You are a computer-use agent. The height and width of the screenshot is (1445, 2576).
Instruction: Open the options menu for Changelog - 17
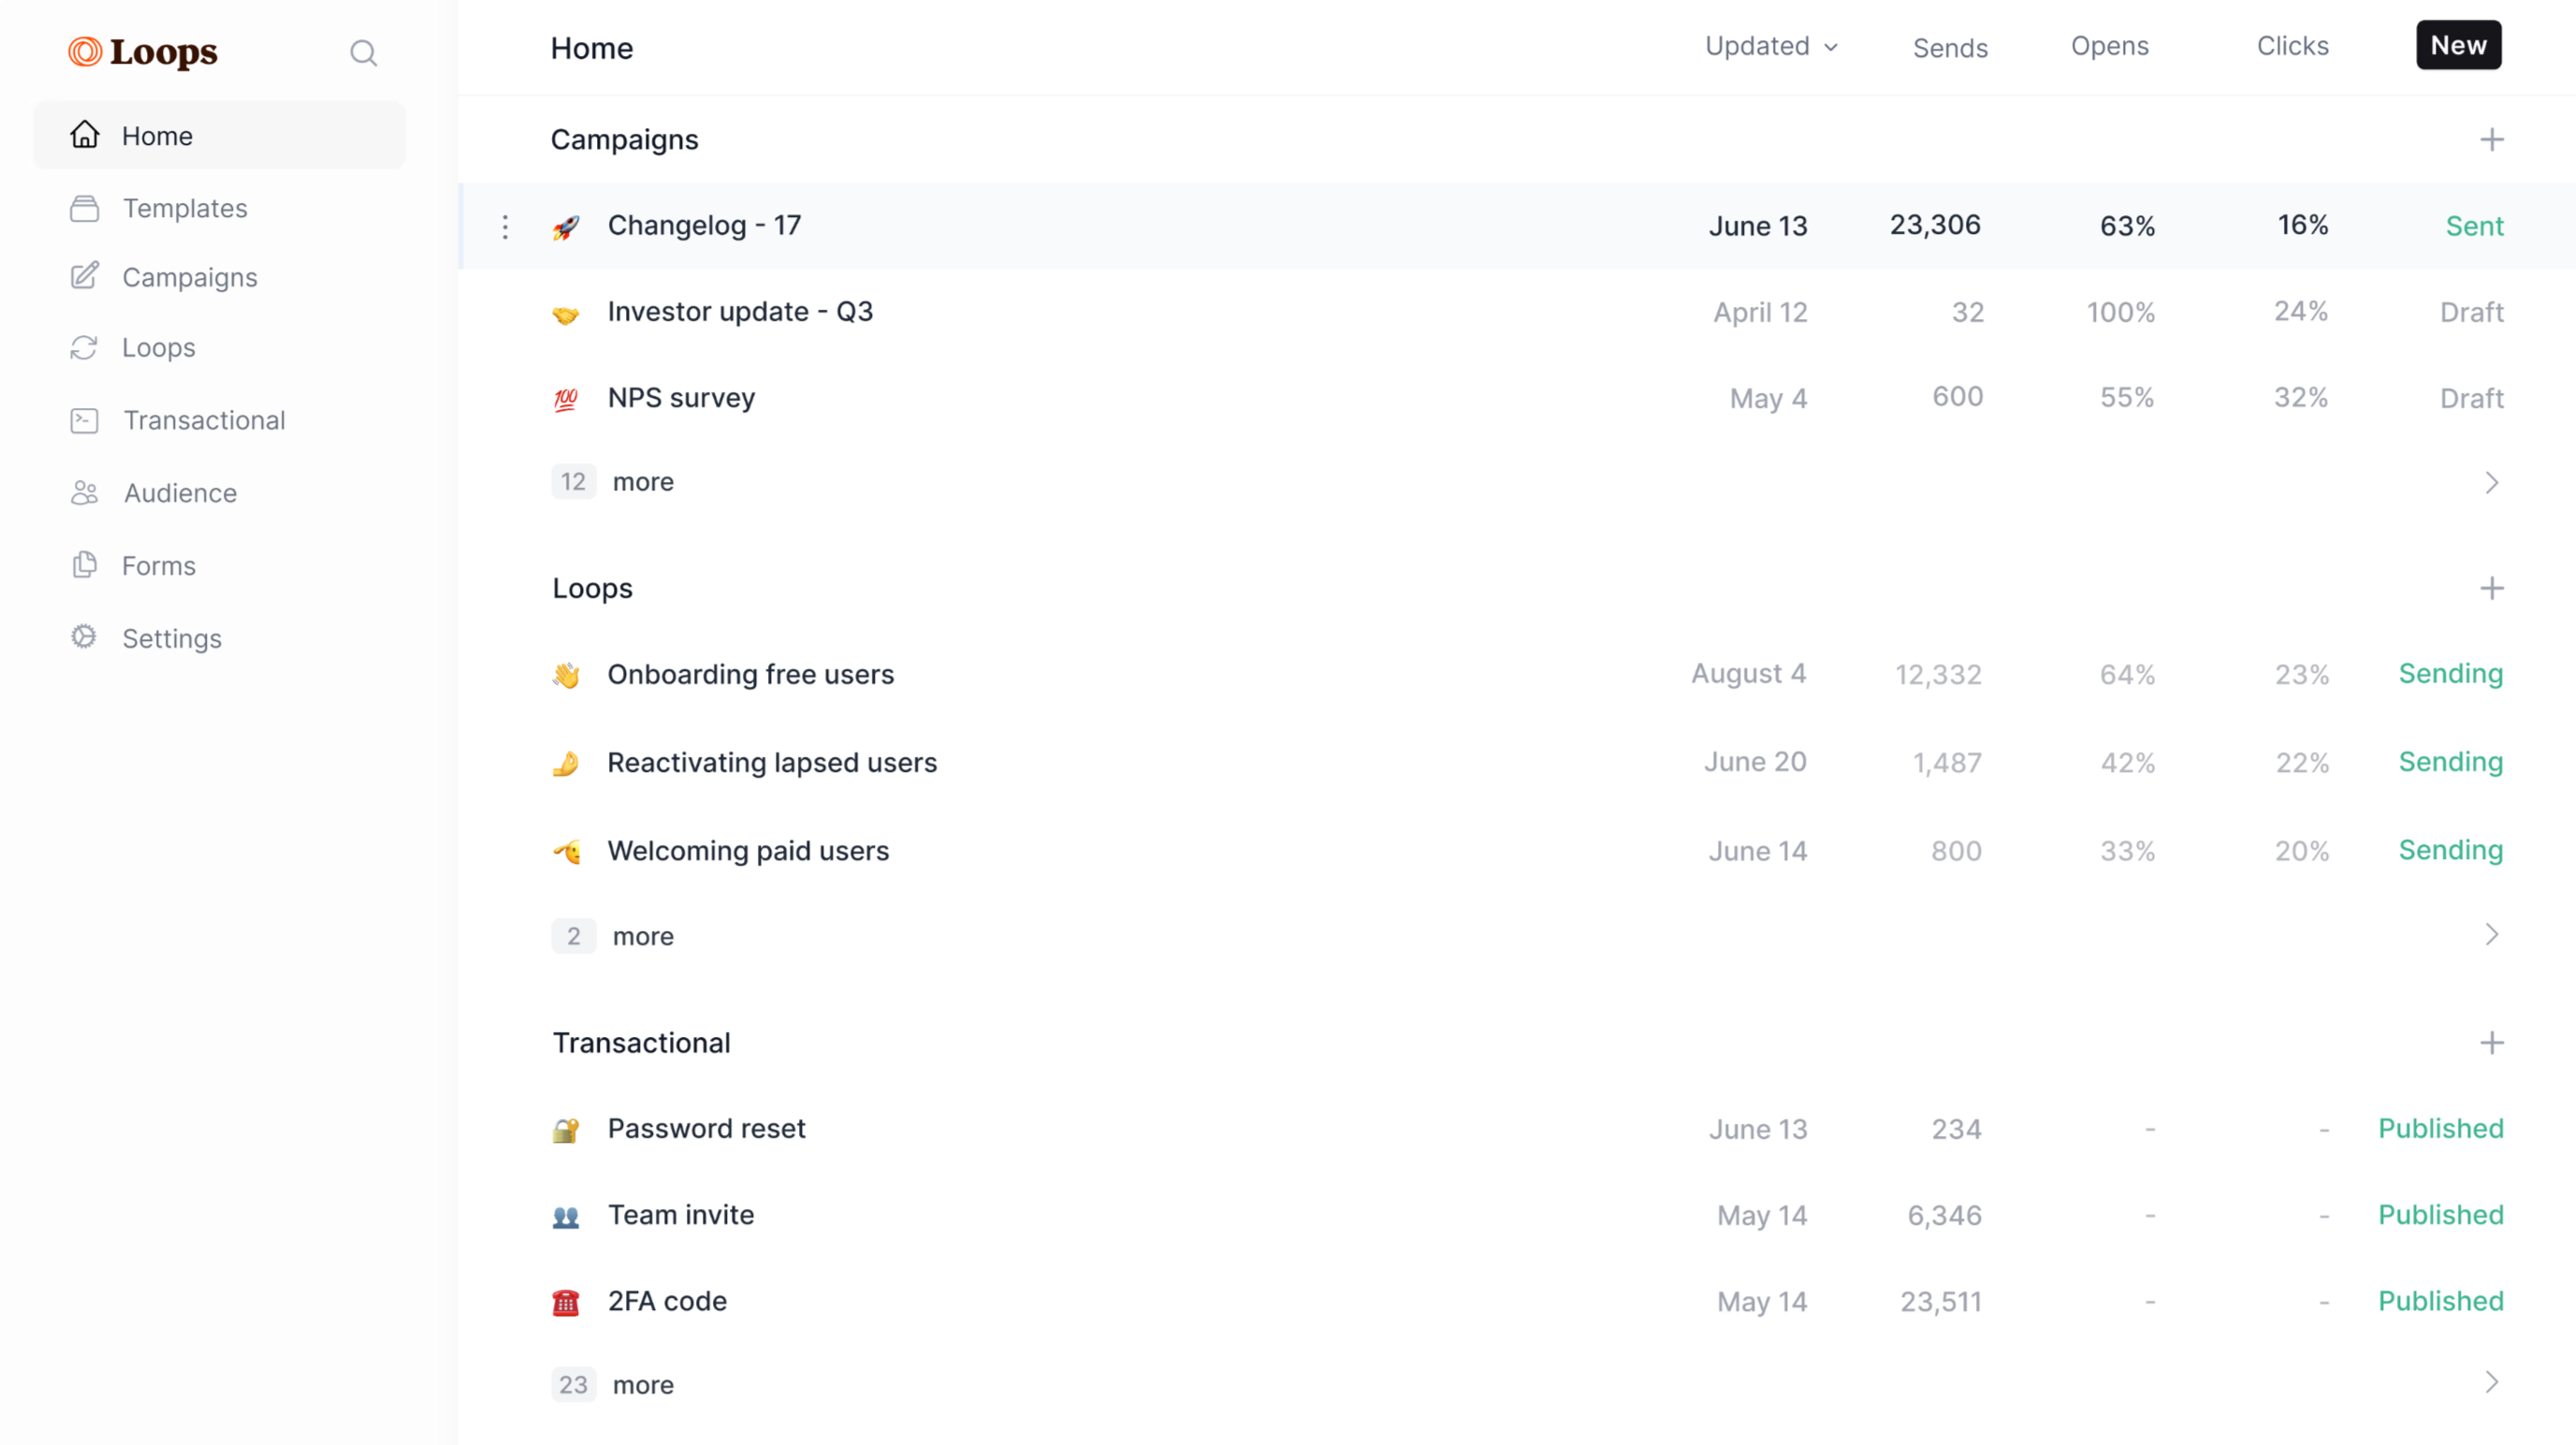(506, 227)
